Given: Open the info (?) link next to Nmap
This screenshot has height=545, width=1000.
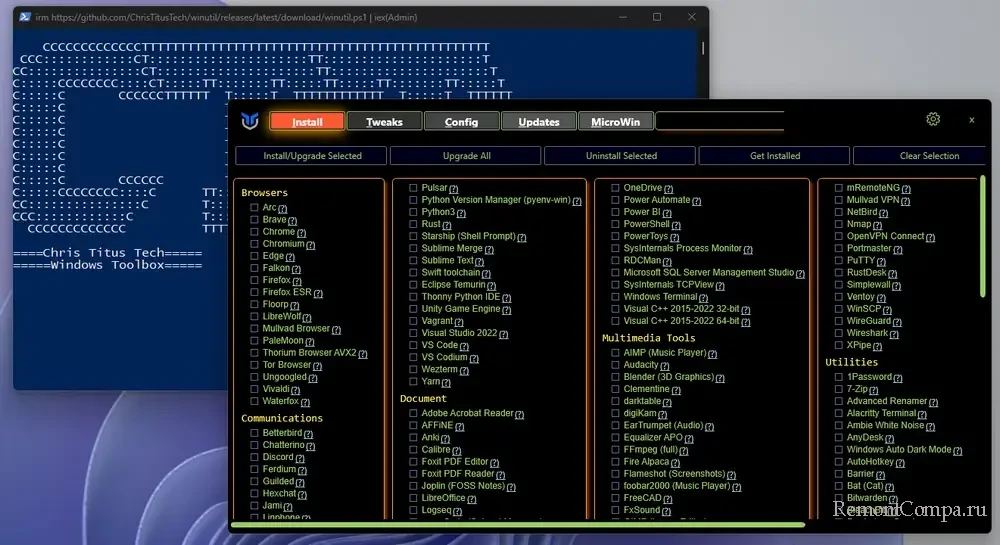Looking at the screenshot, I should tap(877, 225).
